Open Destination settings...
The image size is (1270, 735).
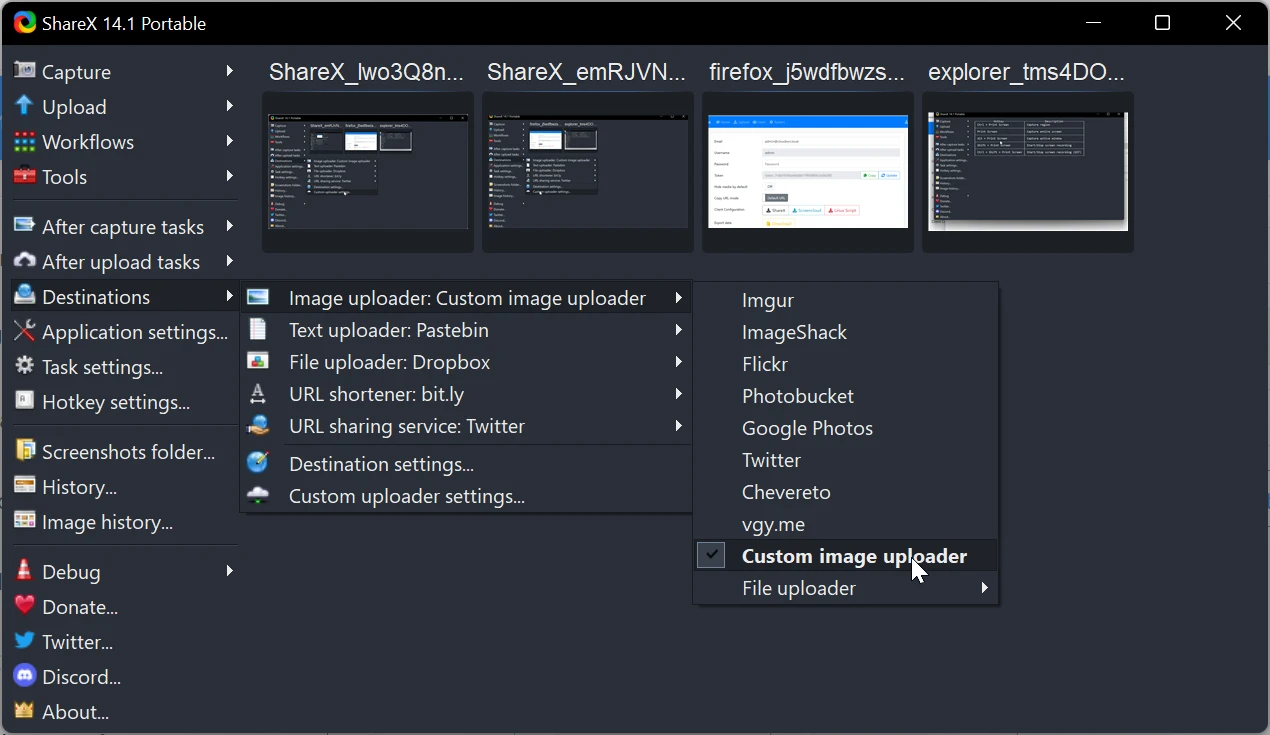coord(379,463)
